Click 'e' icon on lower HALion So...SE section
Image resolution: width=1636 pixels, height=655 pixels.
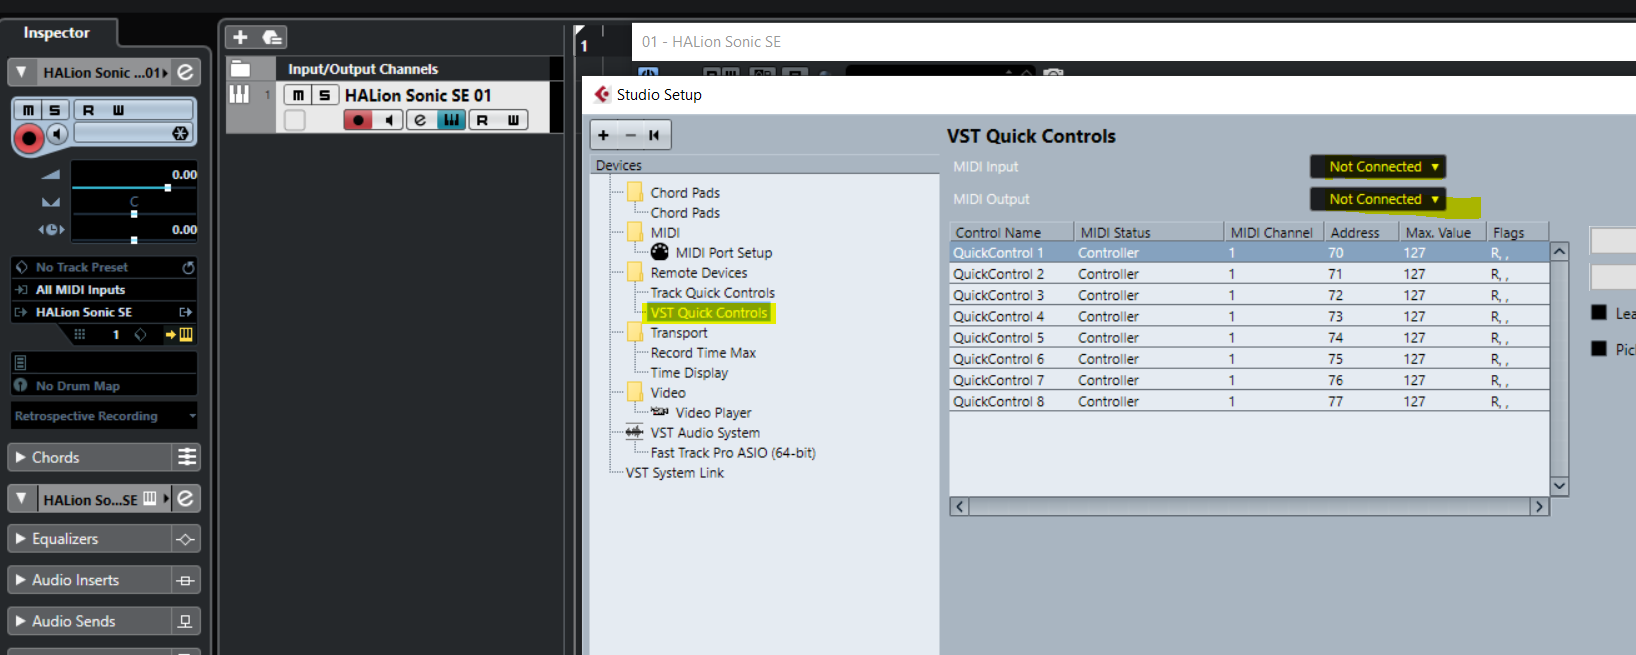[186, 498]
